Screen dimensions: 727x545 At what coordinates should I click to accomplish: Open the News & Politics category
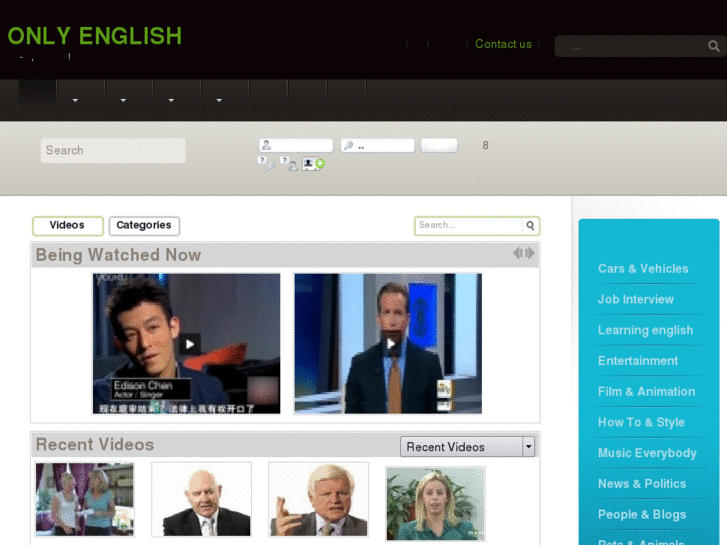pyautogui.click(x=642, y=484)
